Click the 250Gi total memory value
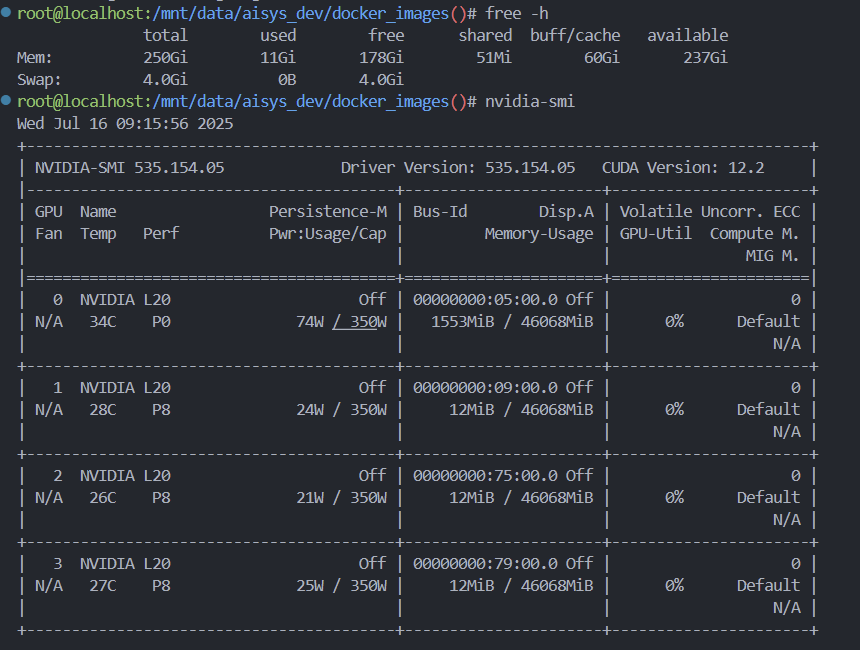 [166, 58]
